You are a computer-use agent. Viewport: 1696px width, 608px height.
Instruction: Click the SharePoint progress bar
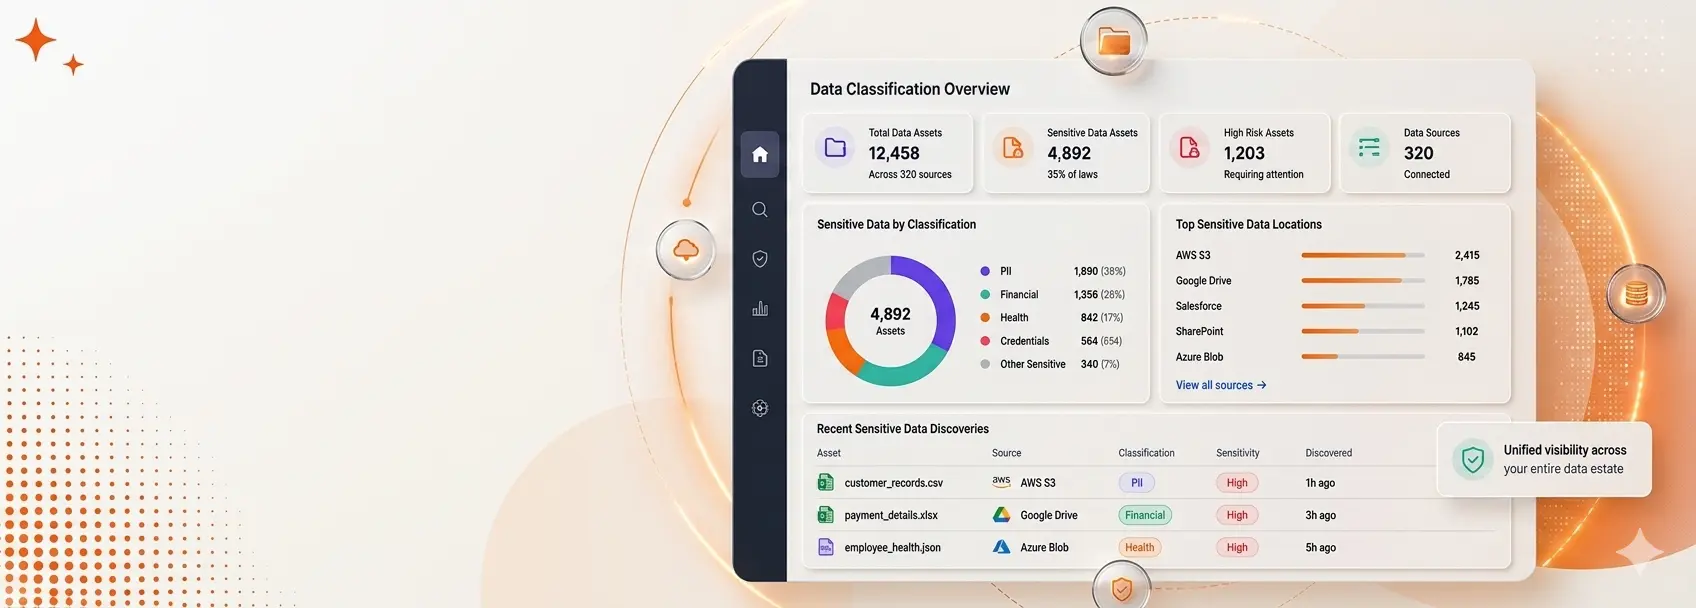click(1363, 331)
